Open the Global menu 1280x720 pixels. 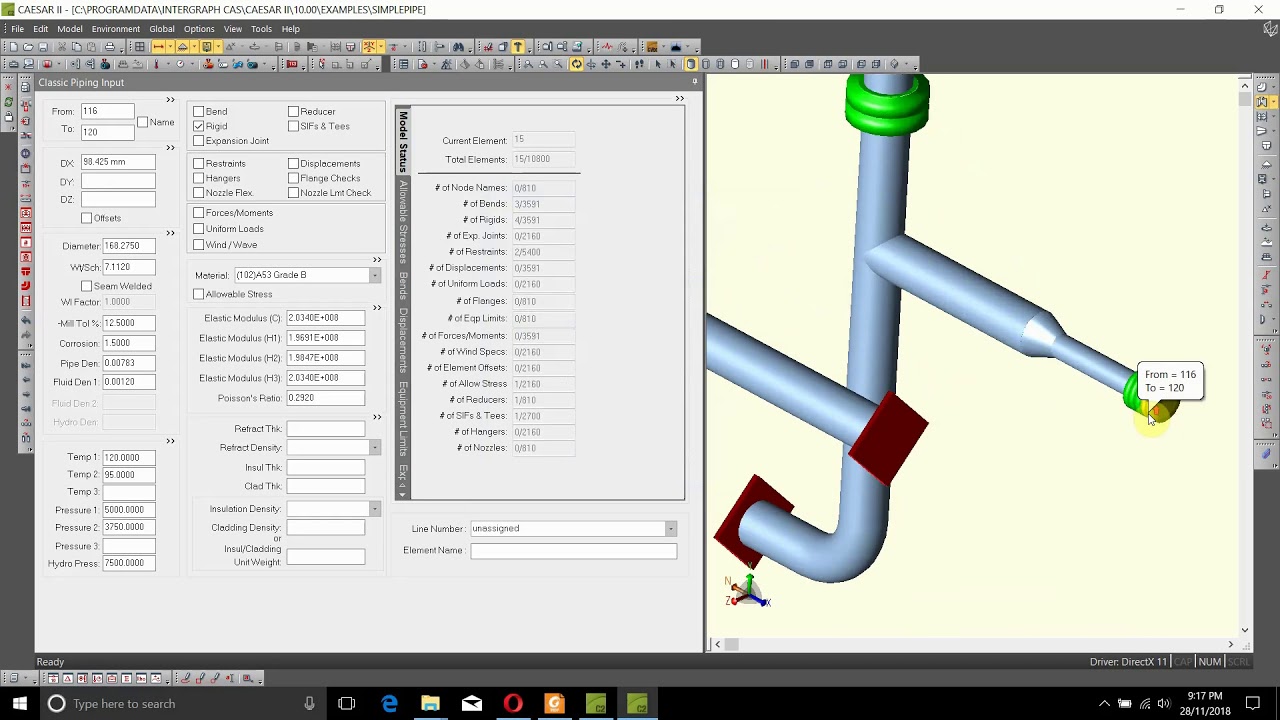pyautogui.click(x=162, y=29)
